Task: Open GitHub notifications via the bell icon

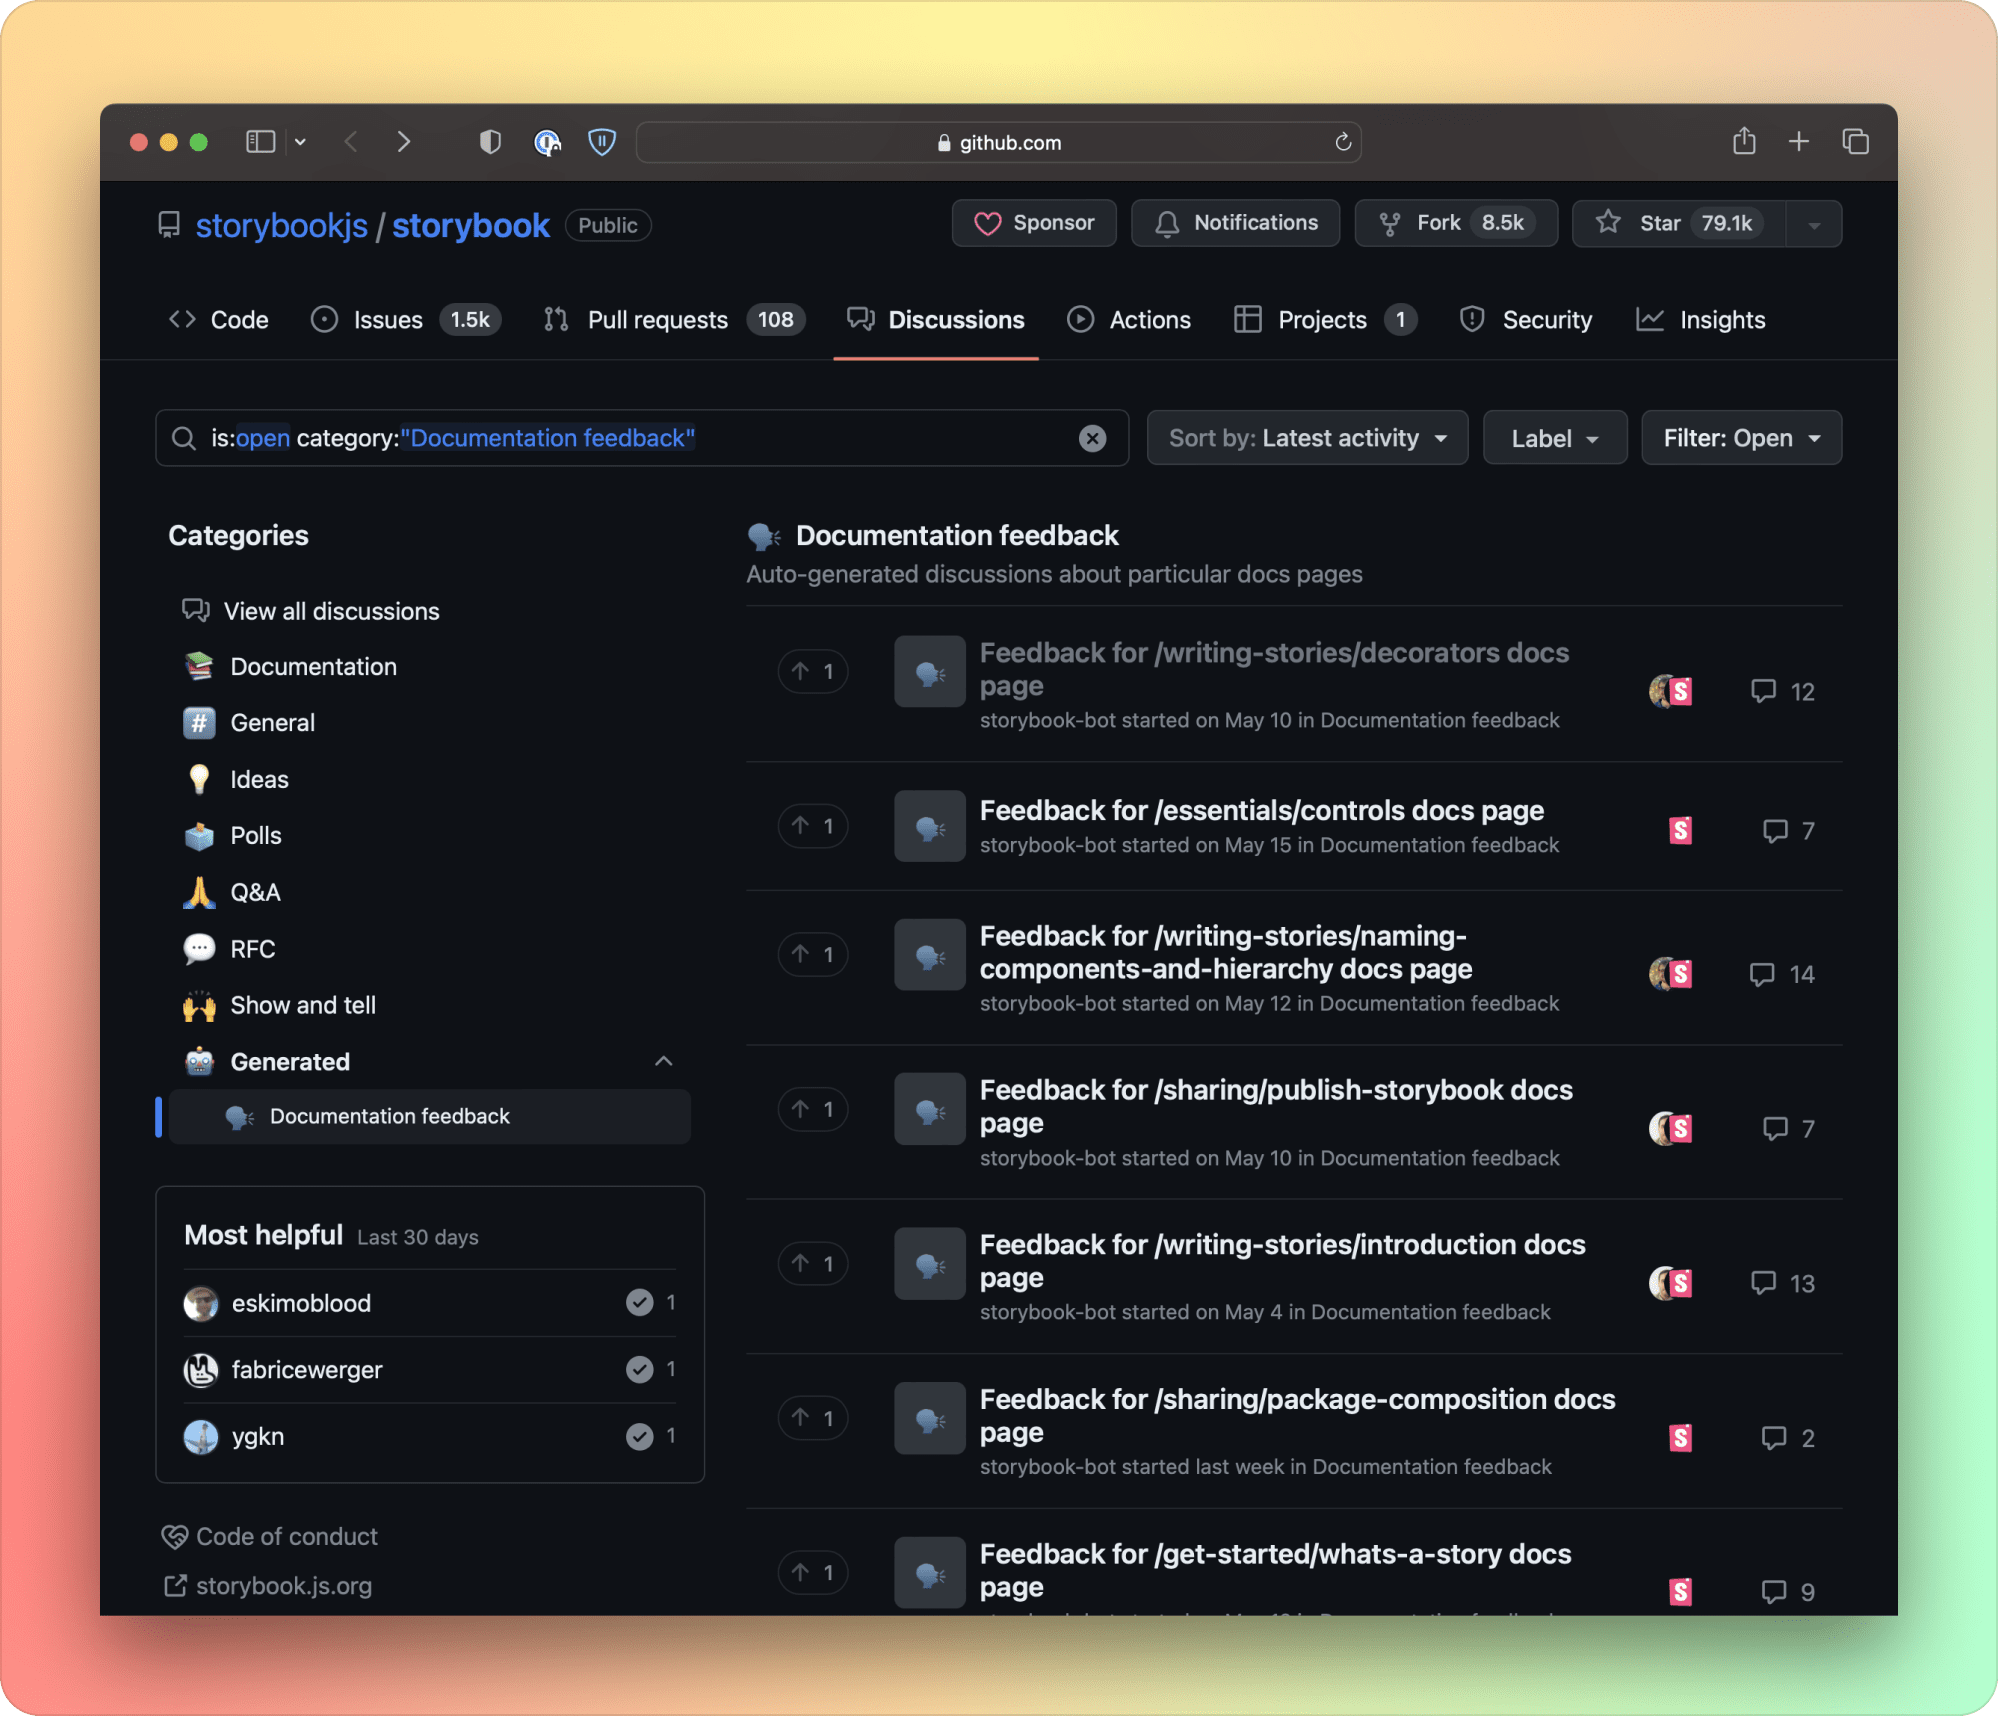Action: click(x=1235, y=223)
